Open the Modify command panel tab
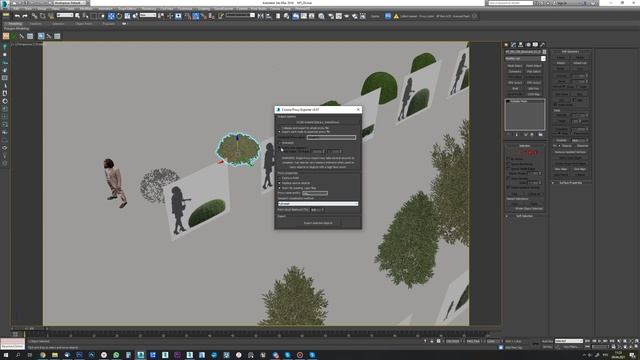Screen dimensions: 640x360 point(513,44)
